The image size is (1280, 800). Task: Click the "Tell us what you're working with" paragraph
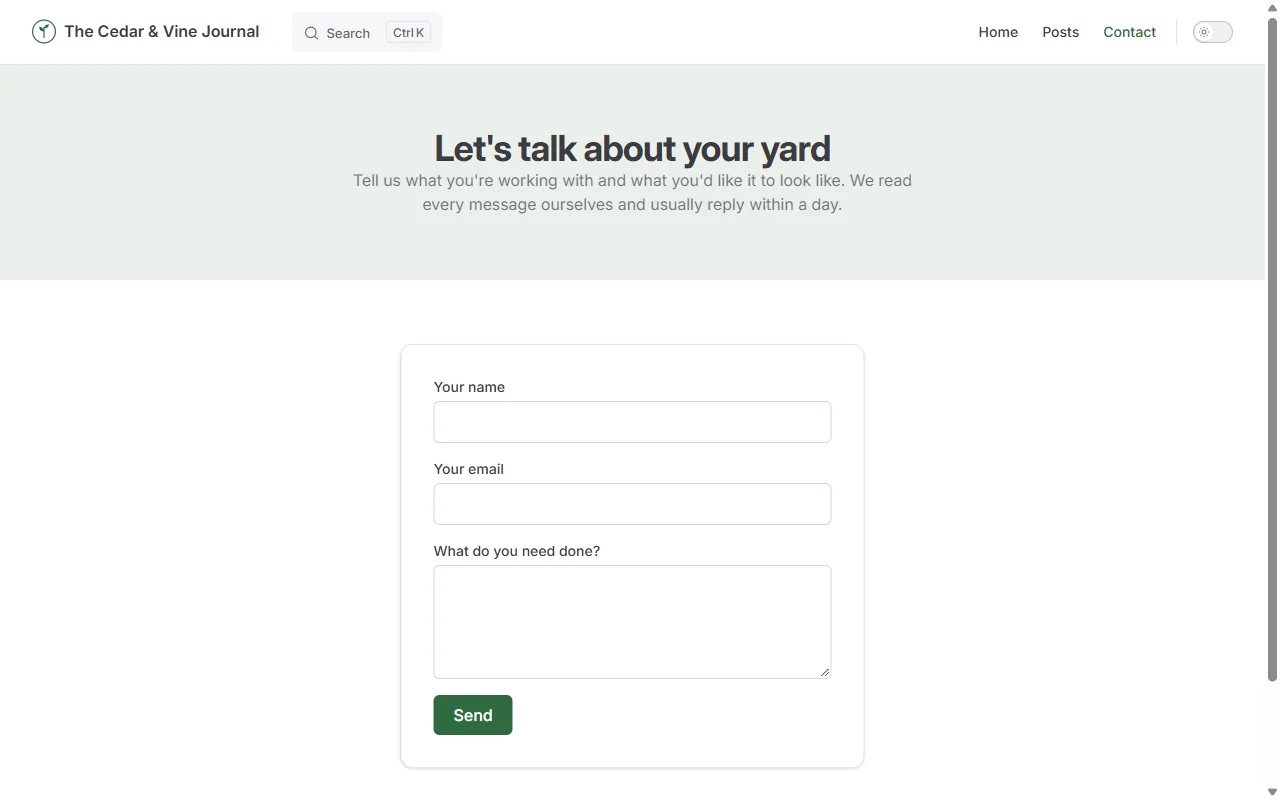632,193
